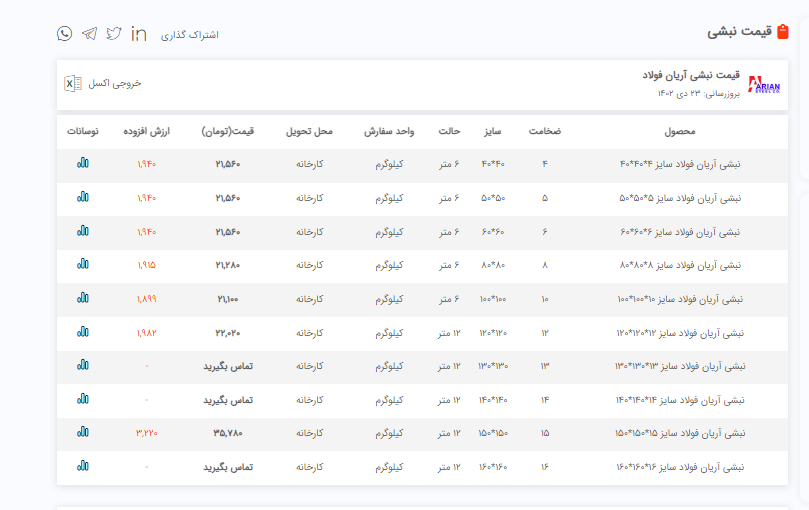
Task: Click the Excel file export icon
Action: click(72, 84)
